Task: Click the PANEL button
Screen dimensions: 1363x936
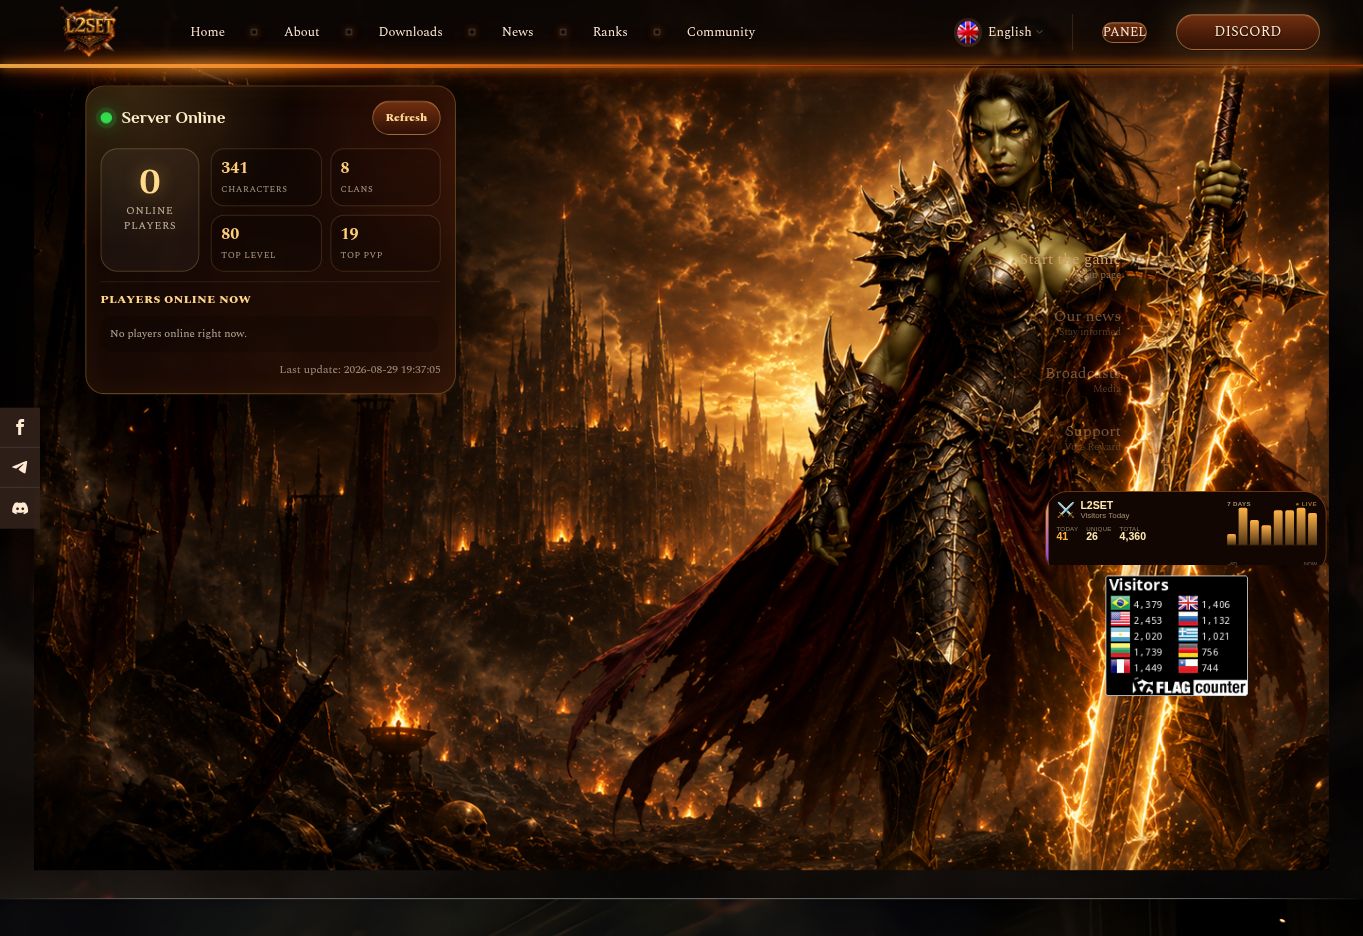Action: pyautogui.click(x=1124, y=32)
